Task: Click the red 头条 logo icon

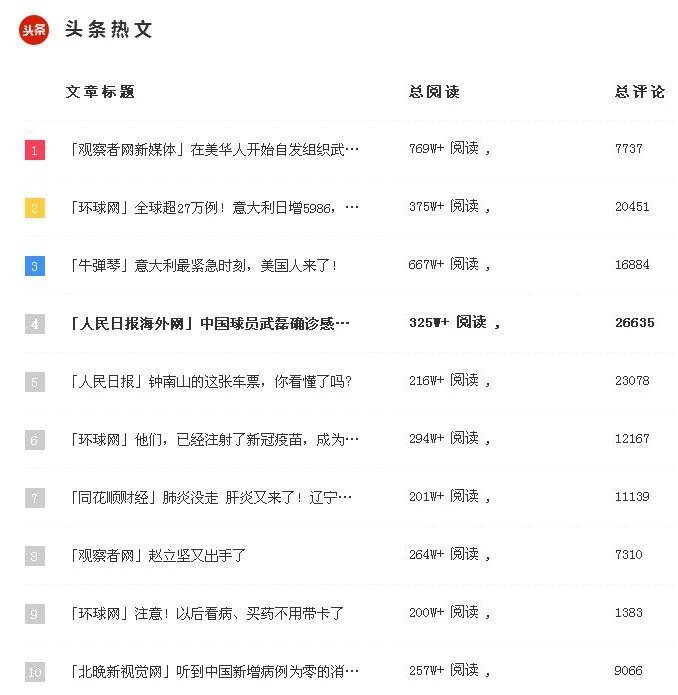Action: 34,30
